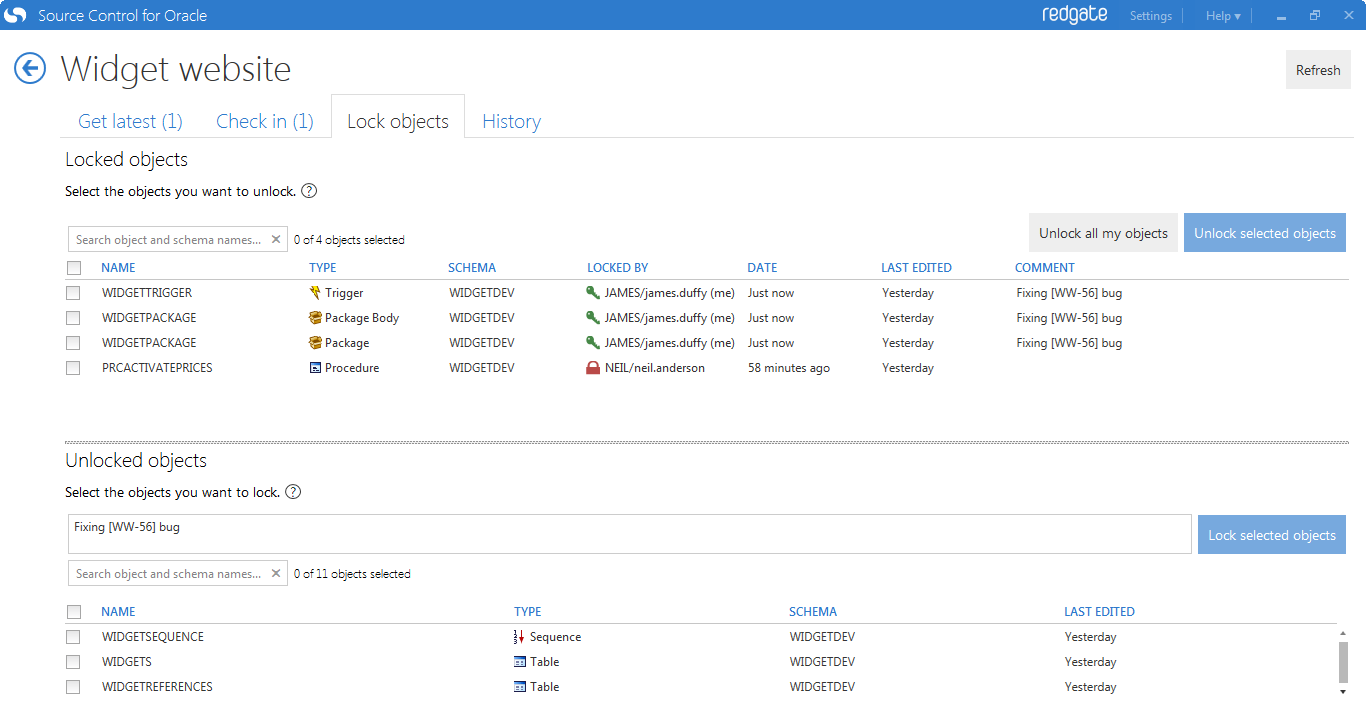Tick the checkbox for WIDGETTRIGGER
1366x728 pixels.
click(x=73, y=293)
